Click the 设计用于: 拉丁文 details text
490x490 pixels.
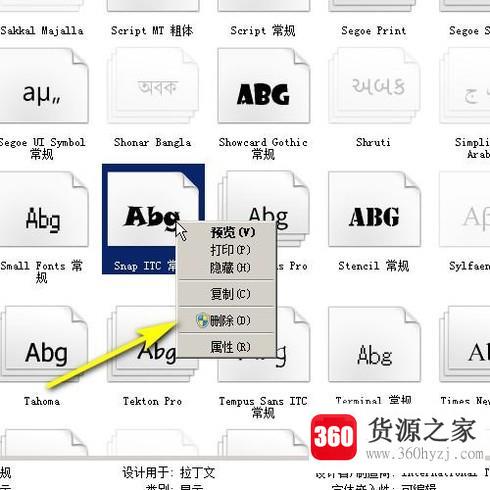(x=169, y=473)
